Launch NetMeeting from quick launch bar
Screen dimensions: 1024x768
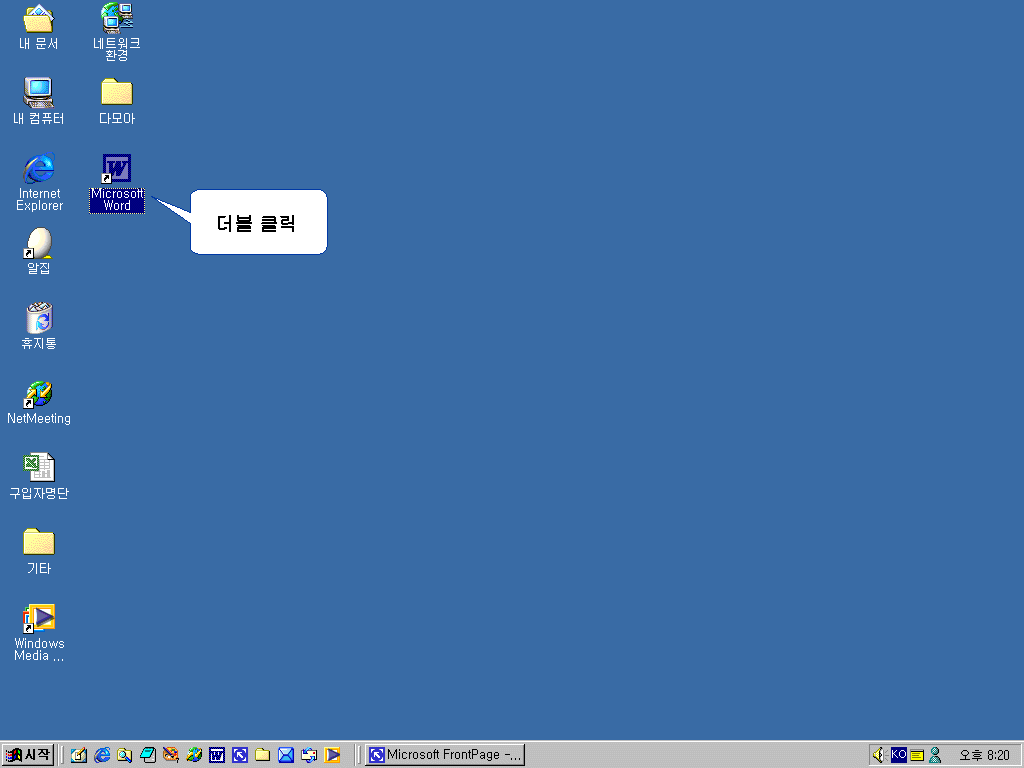coord(194,755)
